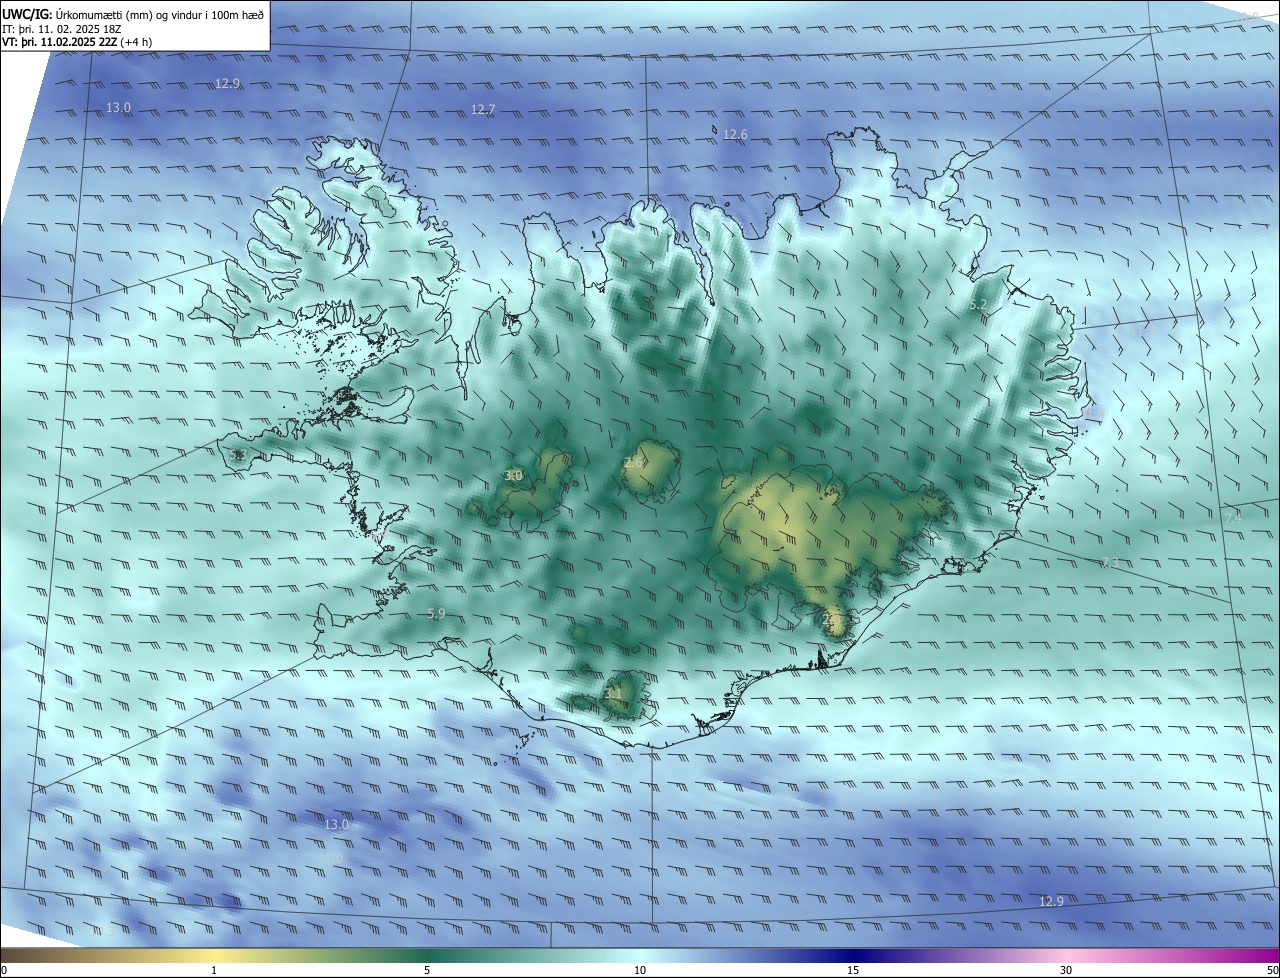Viewport: 1280px width, 978px height.
Task: Click the colorbar tick label 1
Action: [x=214, y=970]
